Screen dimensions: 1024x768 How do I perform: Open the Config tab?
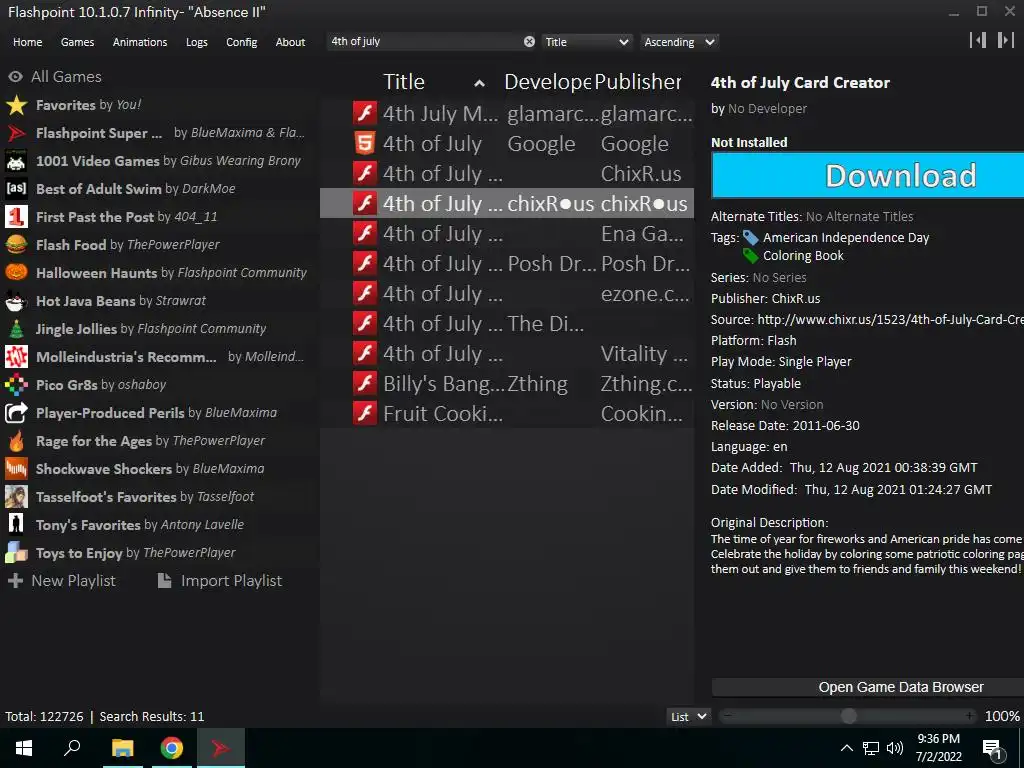point(242,42)
